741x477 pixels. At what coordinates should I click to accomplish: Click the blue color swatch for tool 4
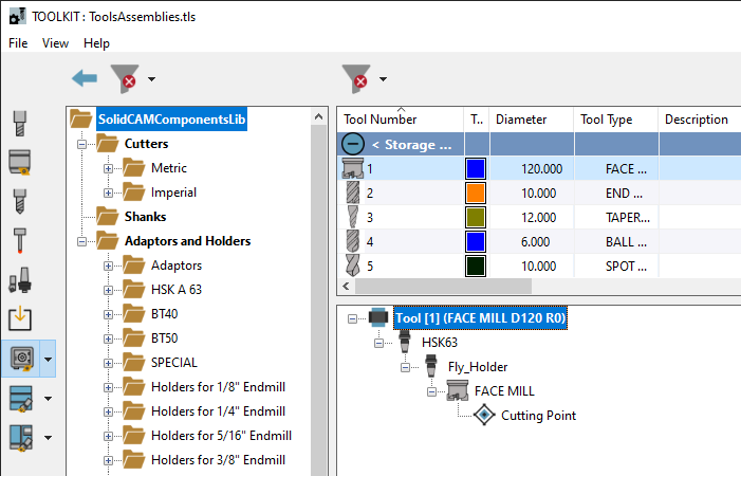coord(475,242)
